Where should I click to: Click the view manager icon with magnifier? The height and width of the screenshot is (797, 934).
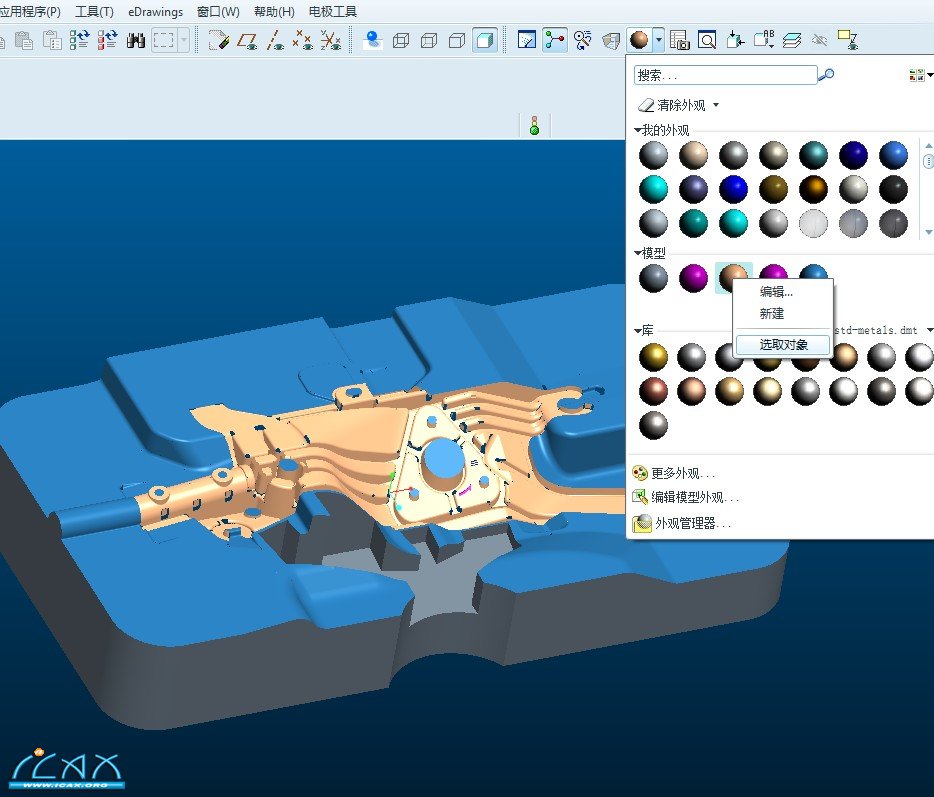[x=707, y=41]
